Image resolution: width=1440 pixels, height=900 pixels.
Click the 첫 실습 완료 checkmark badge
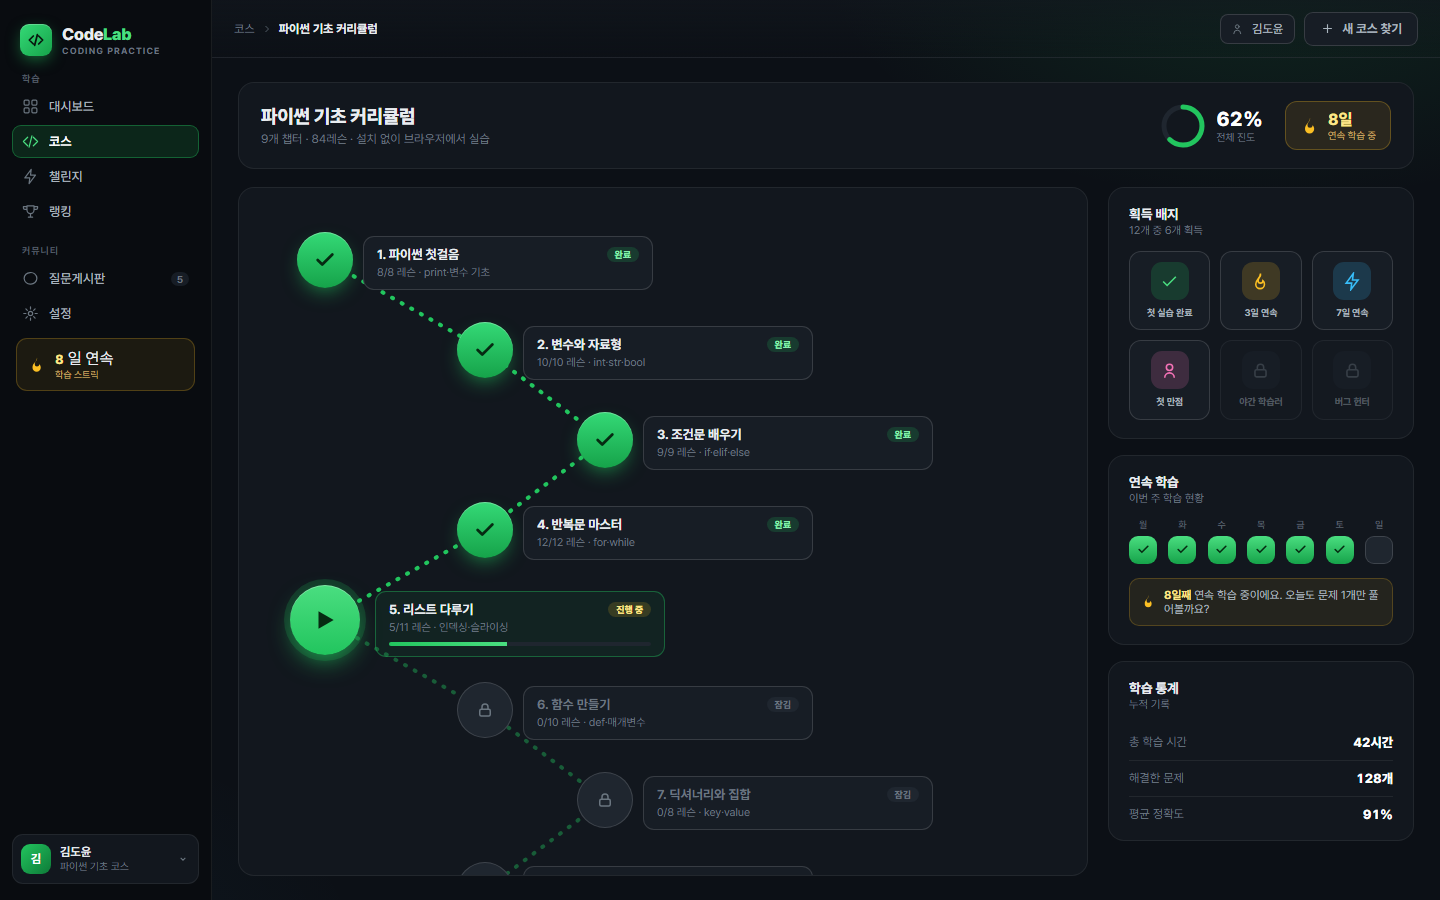(x=1169, y=290)
